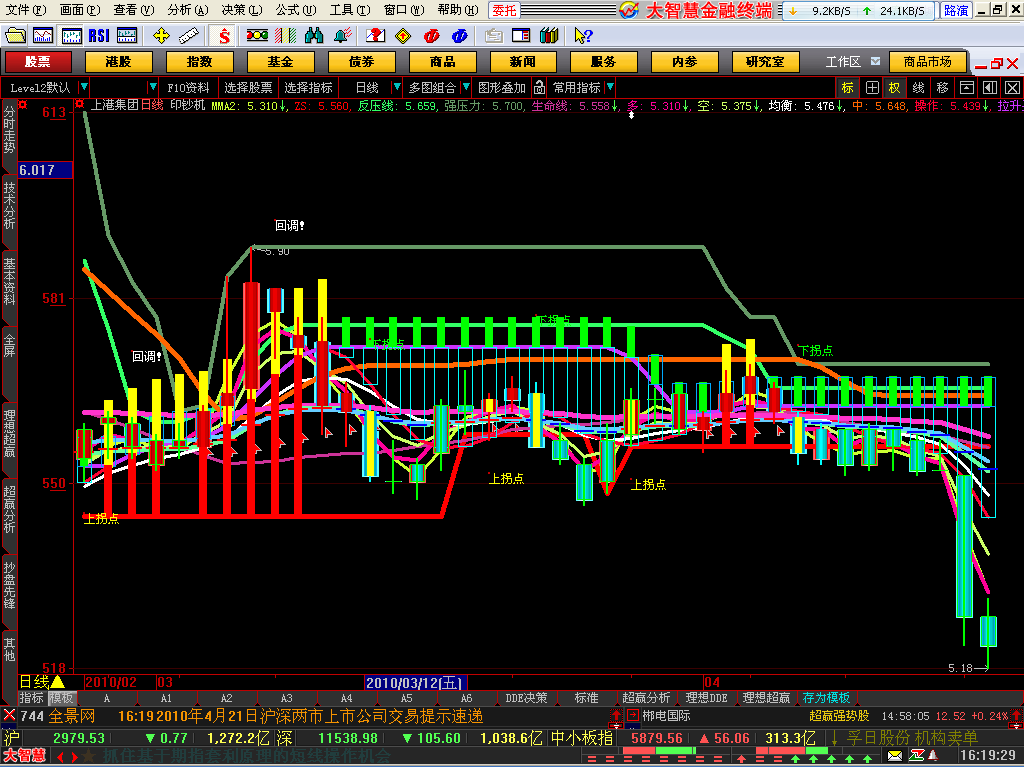
Task: Click the RSI indicator toolbar icon
Action: click(99, 36)
